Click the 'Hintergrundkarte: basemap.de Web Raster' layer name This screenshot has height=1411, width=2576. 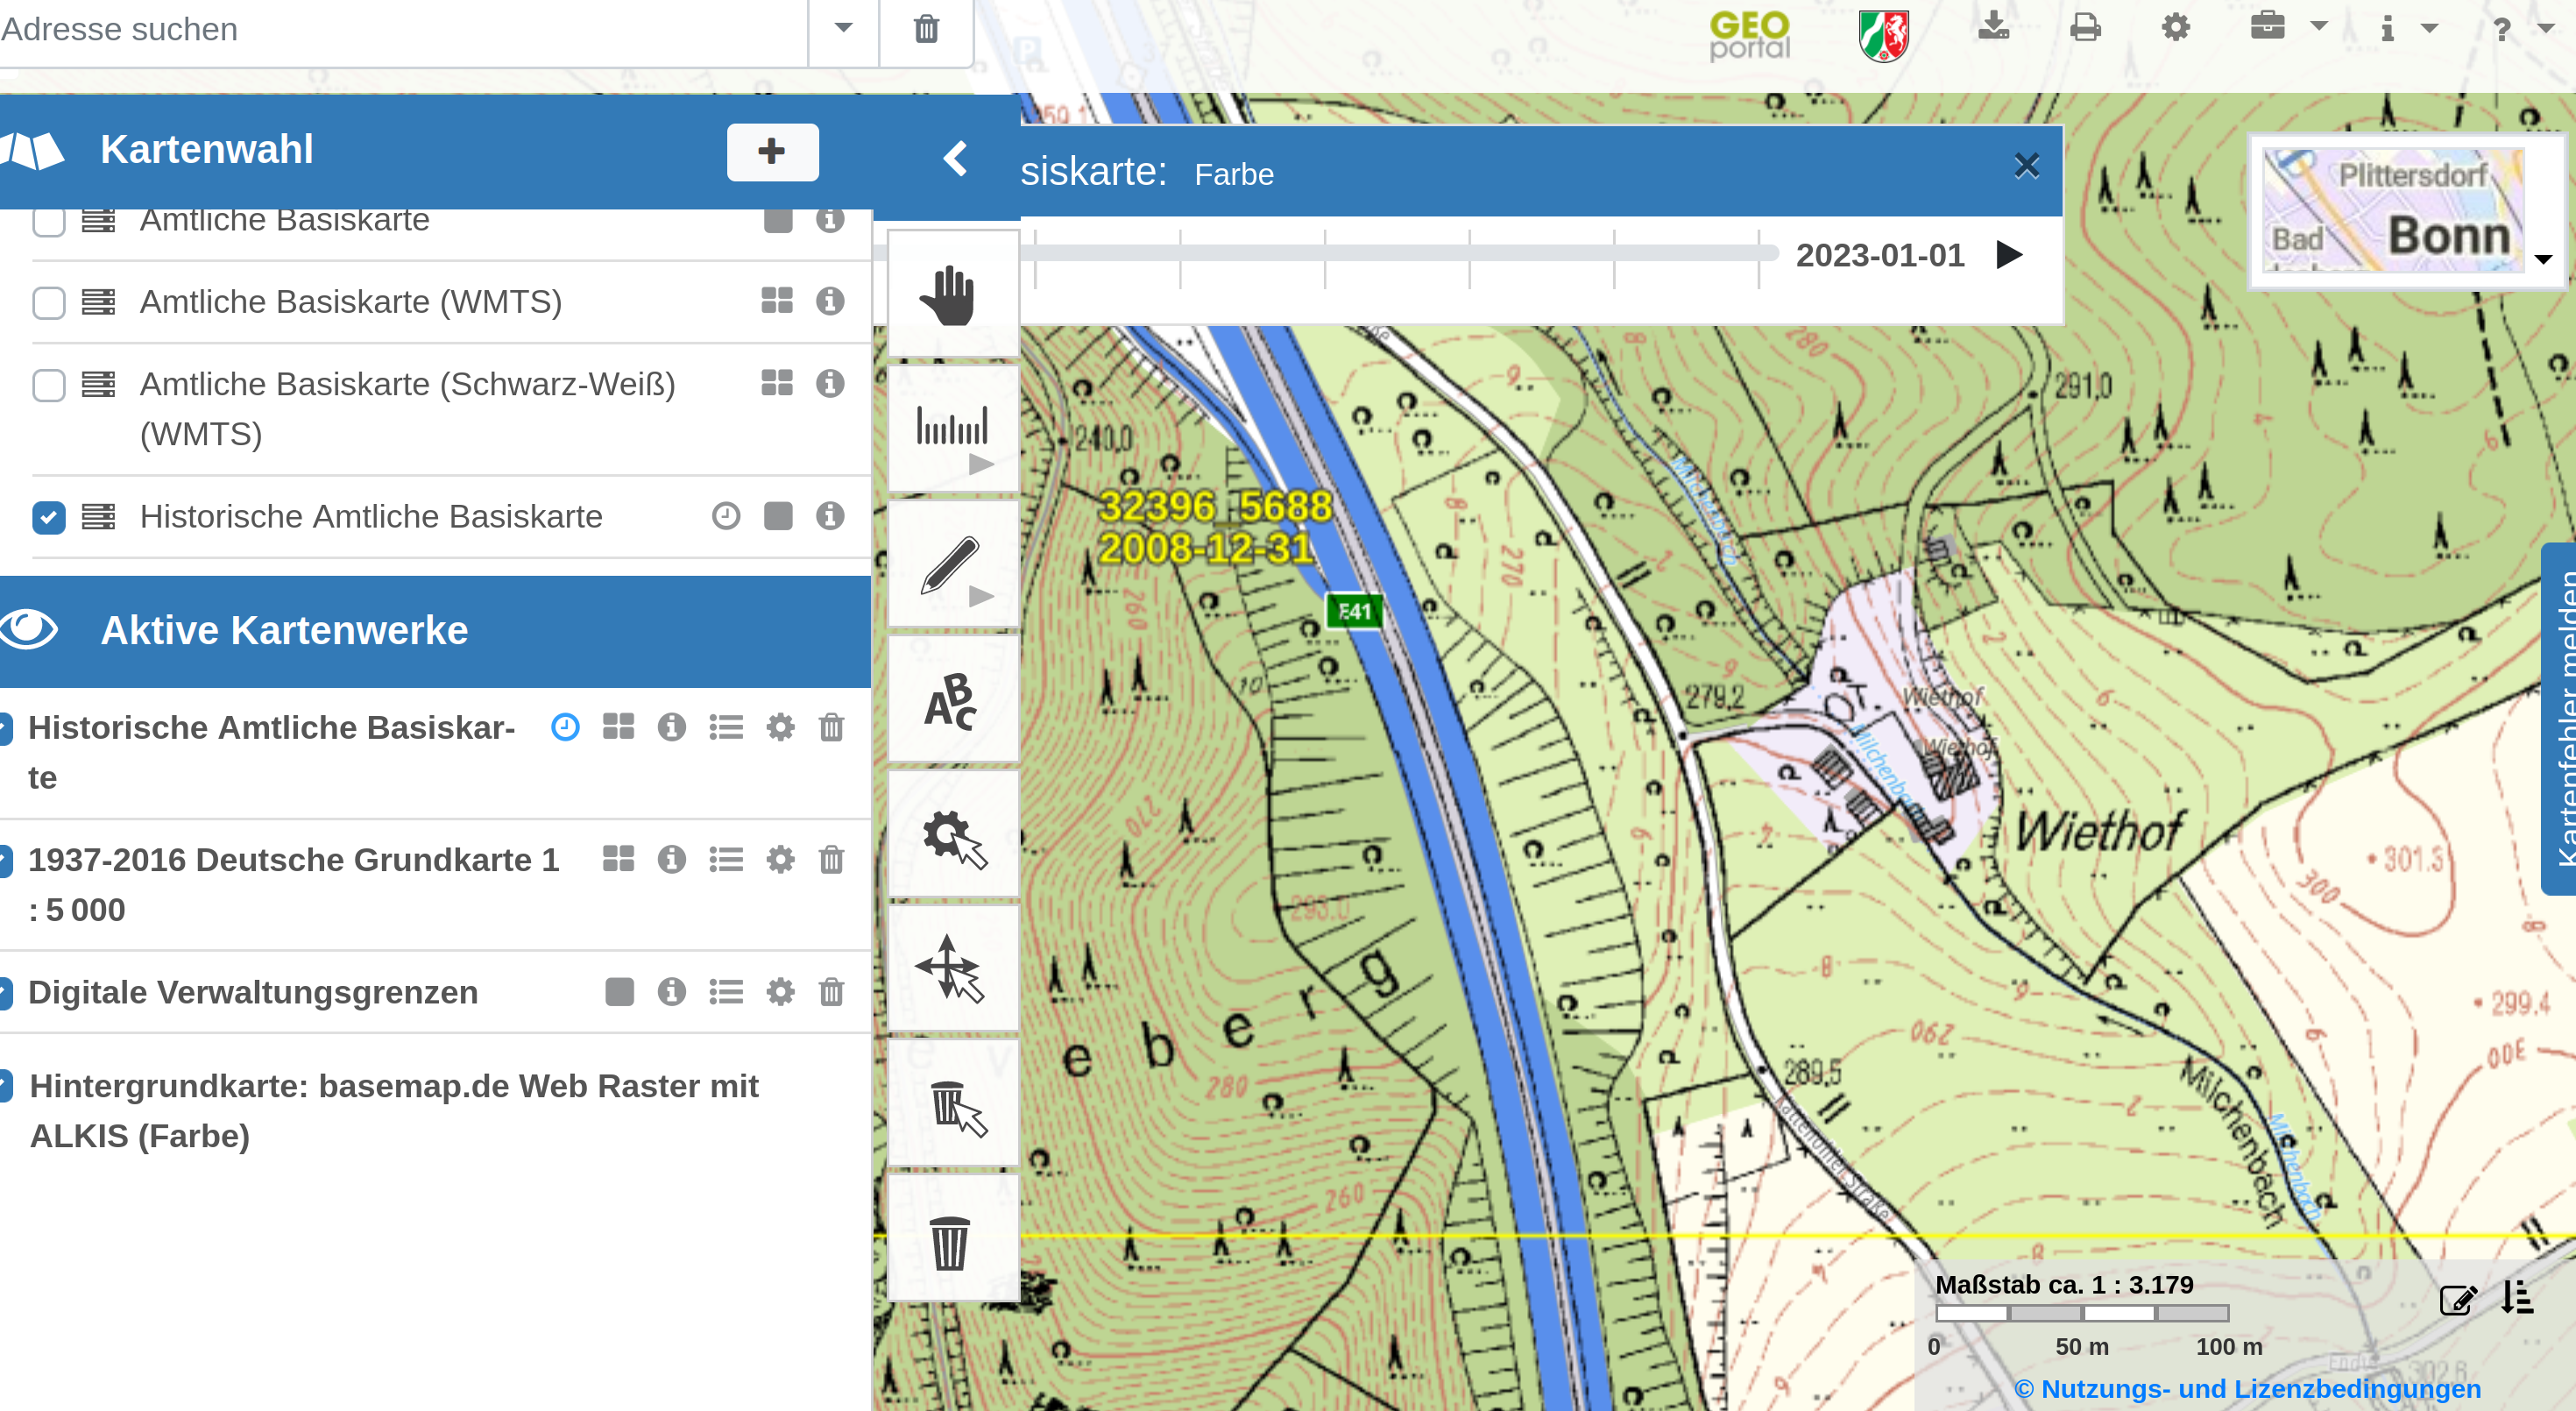[x=394, y=1111]
